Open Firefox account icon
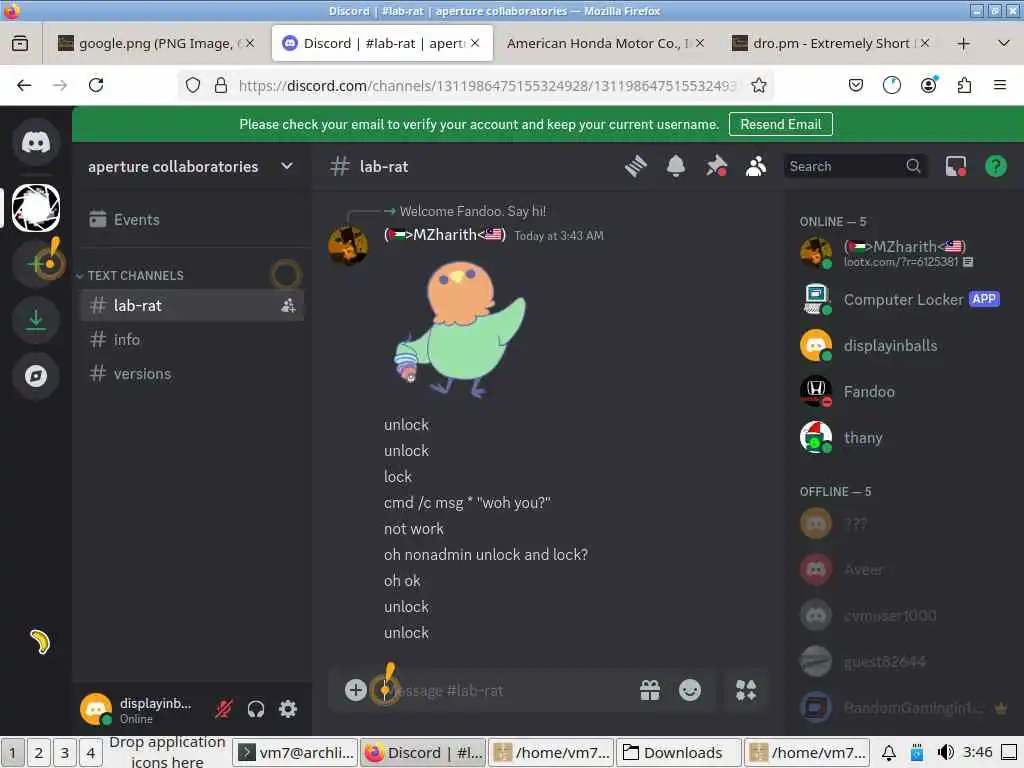This screenshot has width=1024, height=768. point(928,86)
